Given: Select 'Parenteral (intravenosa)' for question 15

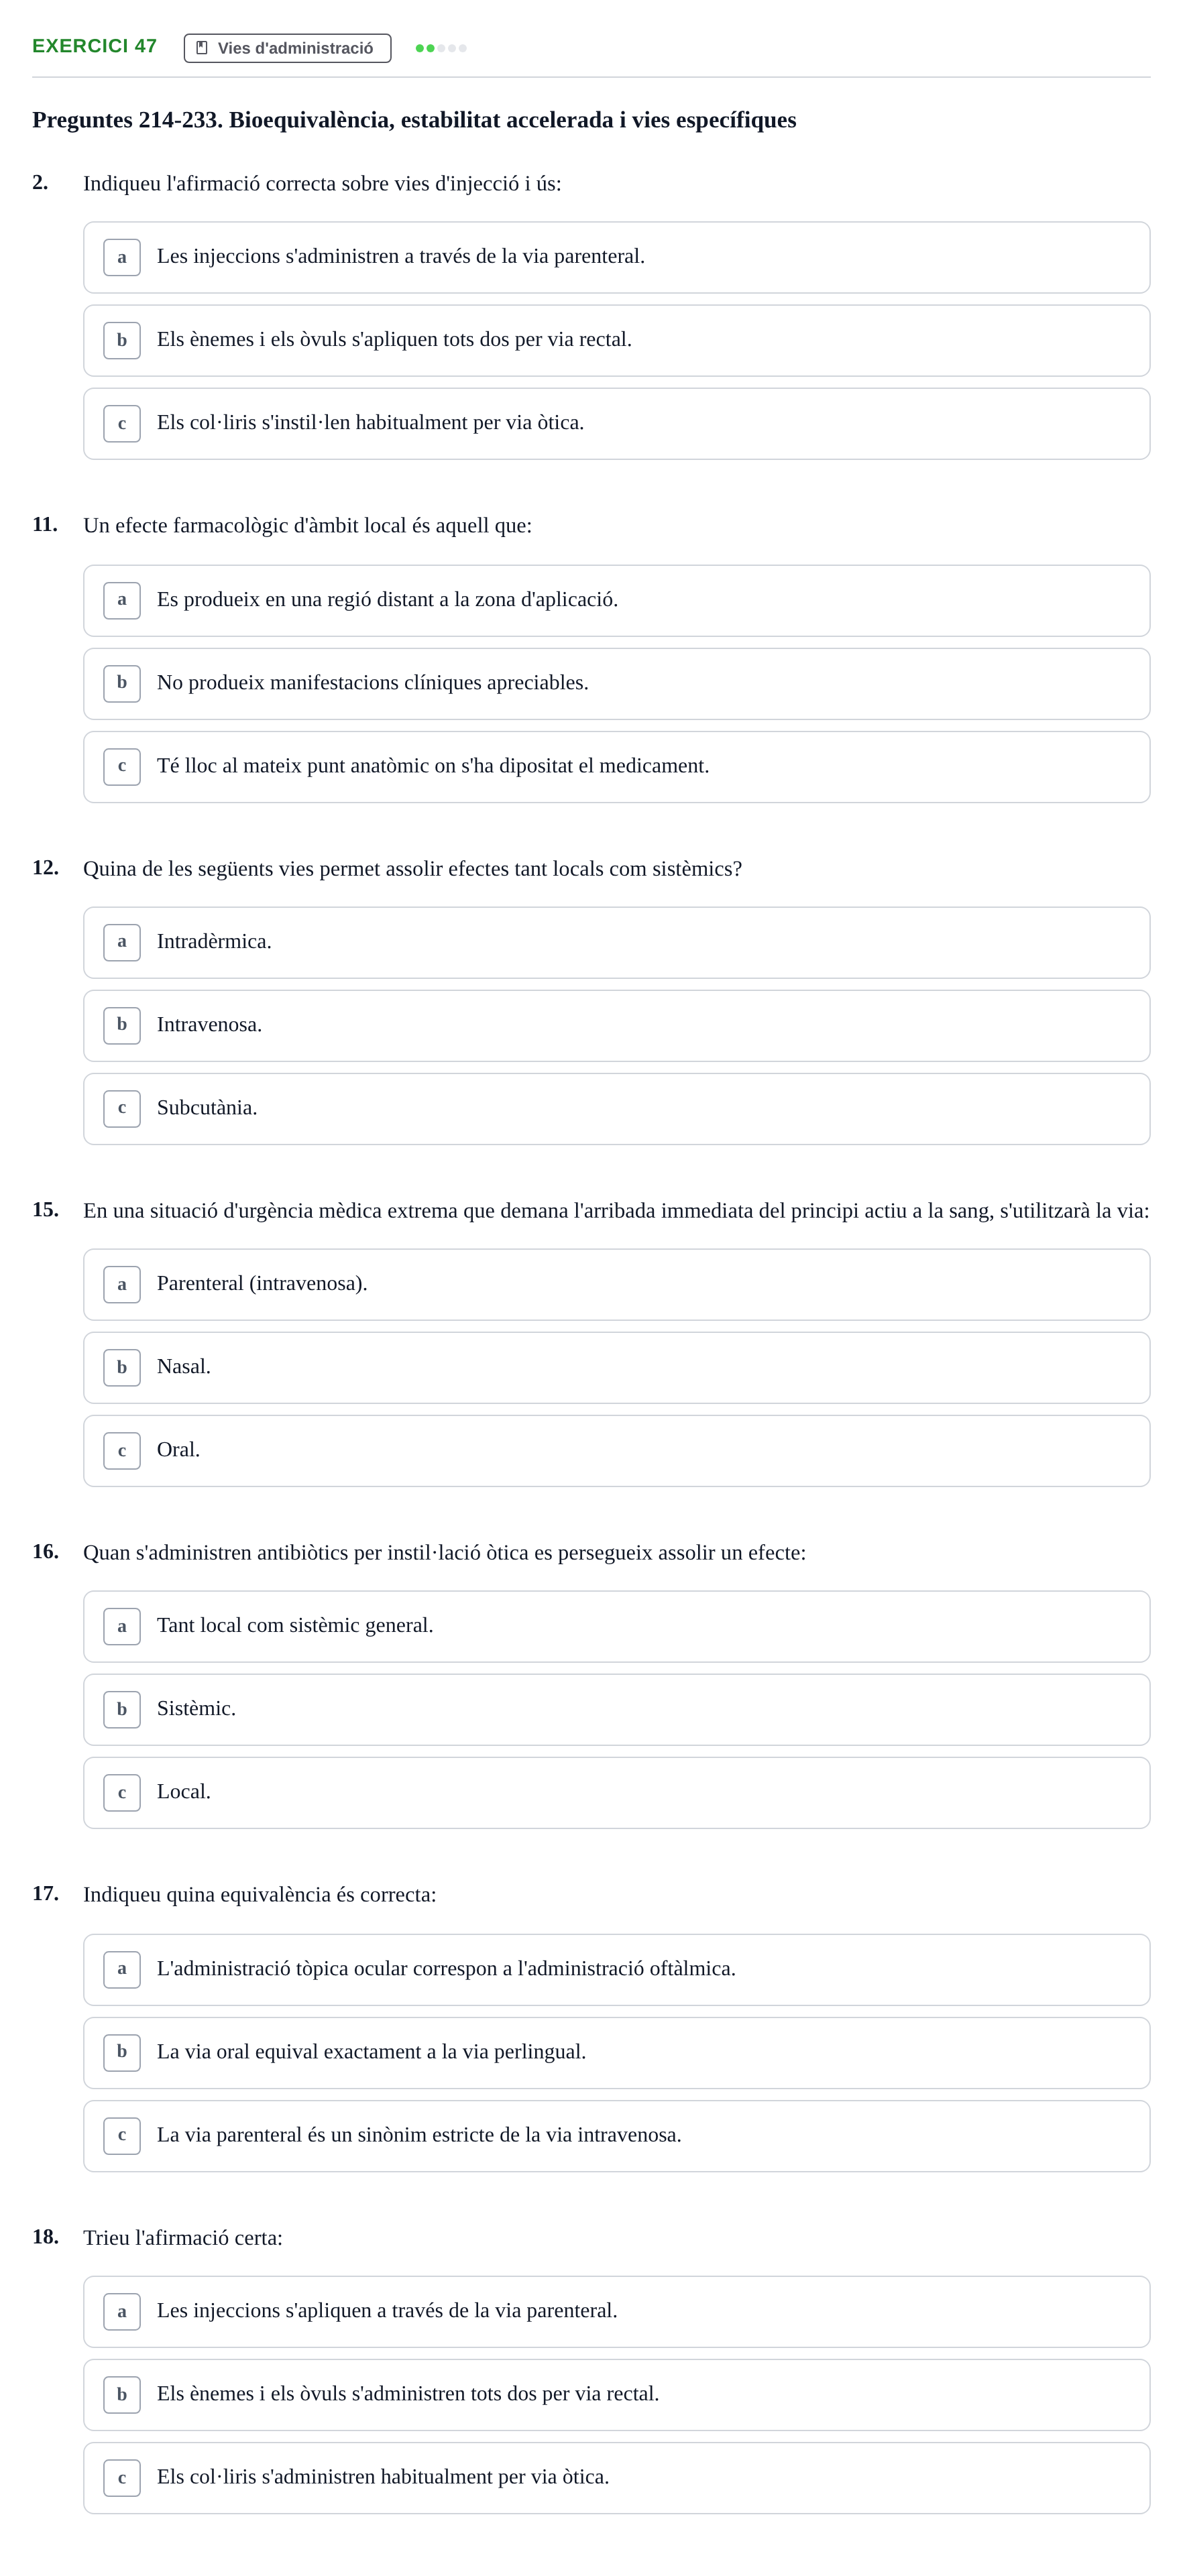Looking at the screenshot, I should pos(616,1284).
